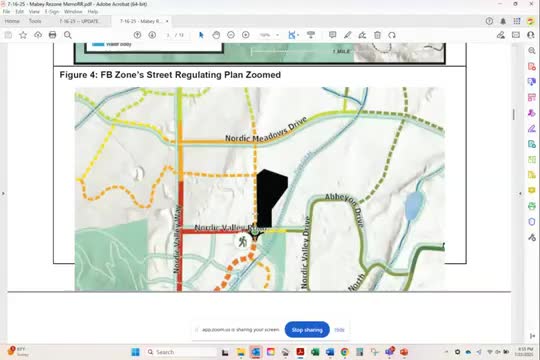Screen dimensions: 540x360
Task: Open the fill and sign icon
Action: tap(501, 35)
